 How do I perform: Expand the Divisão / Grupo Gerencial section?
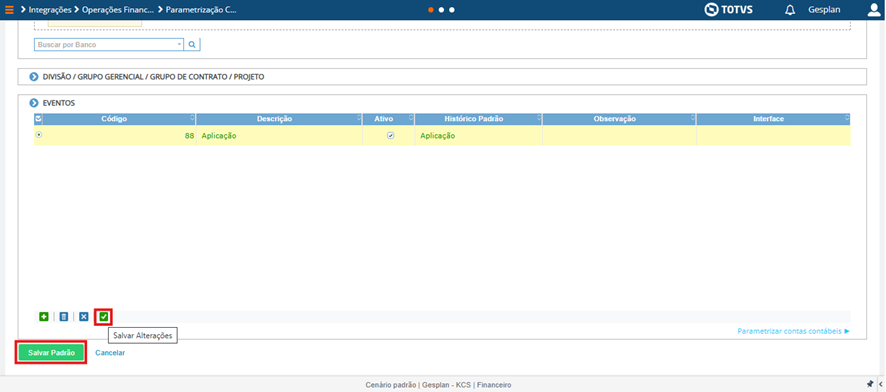click(x=34, y=77)
